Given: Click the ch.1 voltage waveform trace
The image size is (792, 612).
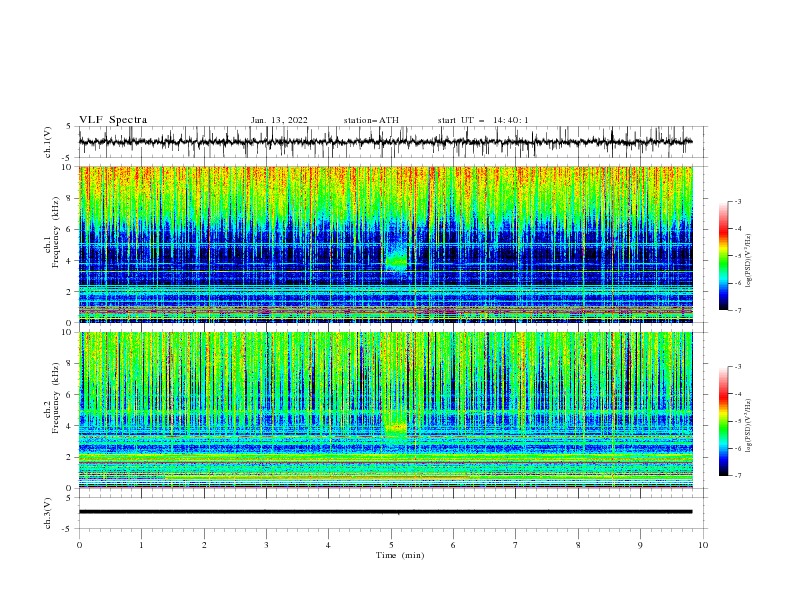Looking at the screenshot, I should pyautogui.click(x=385, y=142).
